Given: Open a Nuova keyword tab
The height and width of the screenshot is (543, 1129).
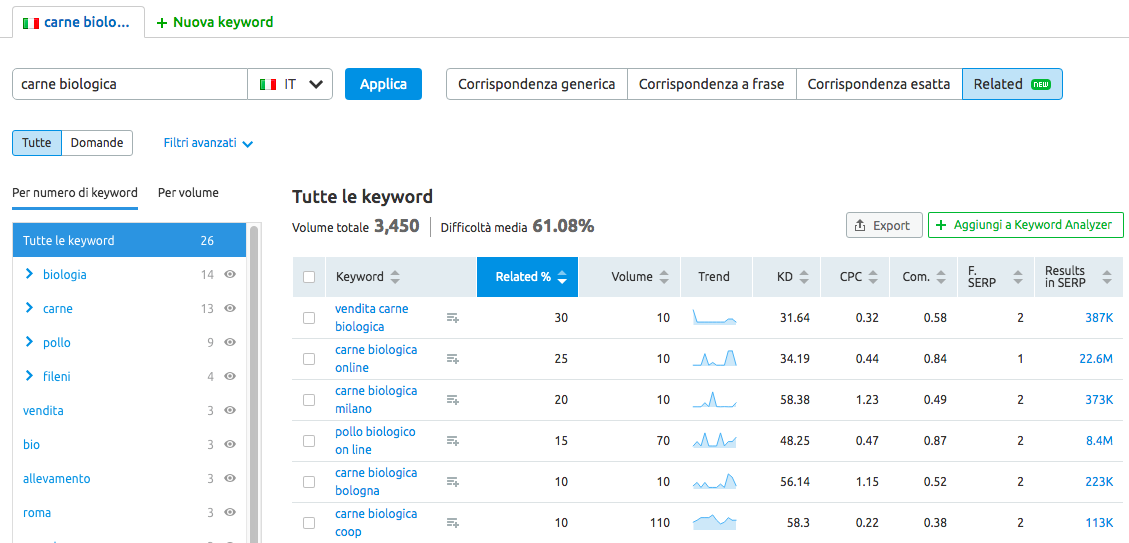Looking at the screenshot, I should pyautogui.click(x=215, y=22).
